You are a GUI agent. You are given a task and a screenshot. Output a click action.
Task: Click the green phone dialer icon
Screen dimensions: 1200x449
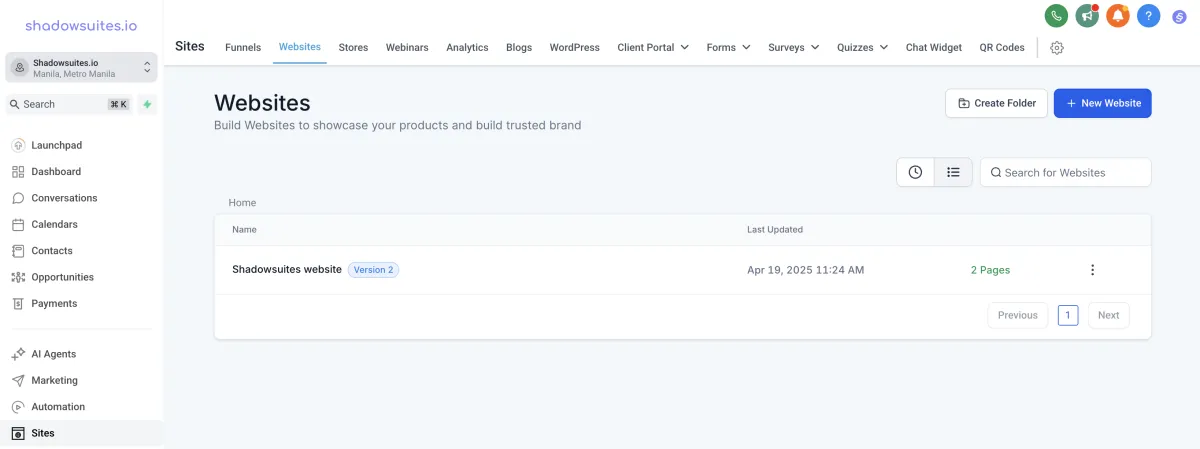click(1056, 16)
